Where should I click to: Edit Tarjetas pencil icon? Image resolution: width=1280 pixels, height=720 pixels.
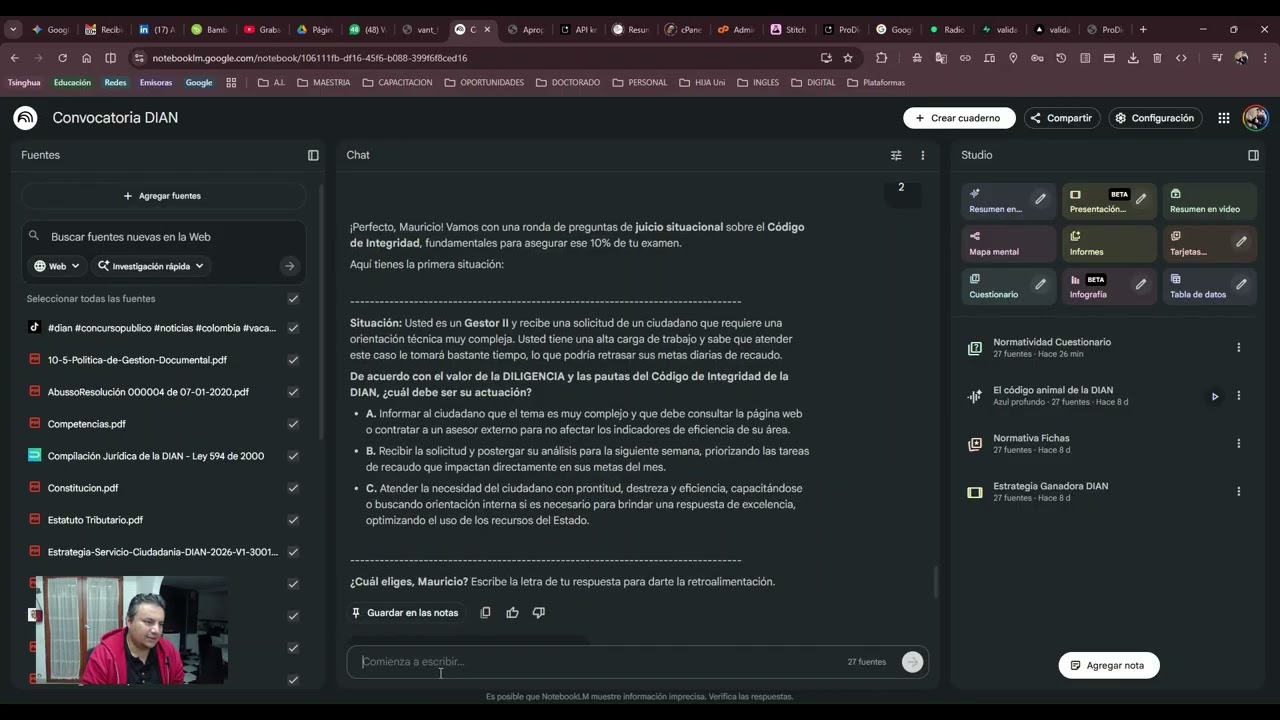(x=1241, y=242)
